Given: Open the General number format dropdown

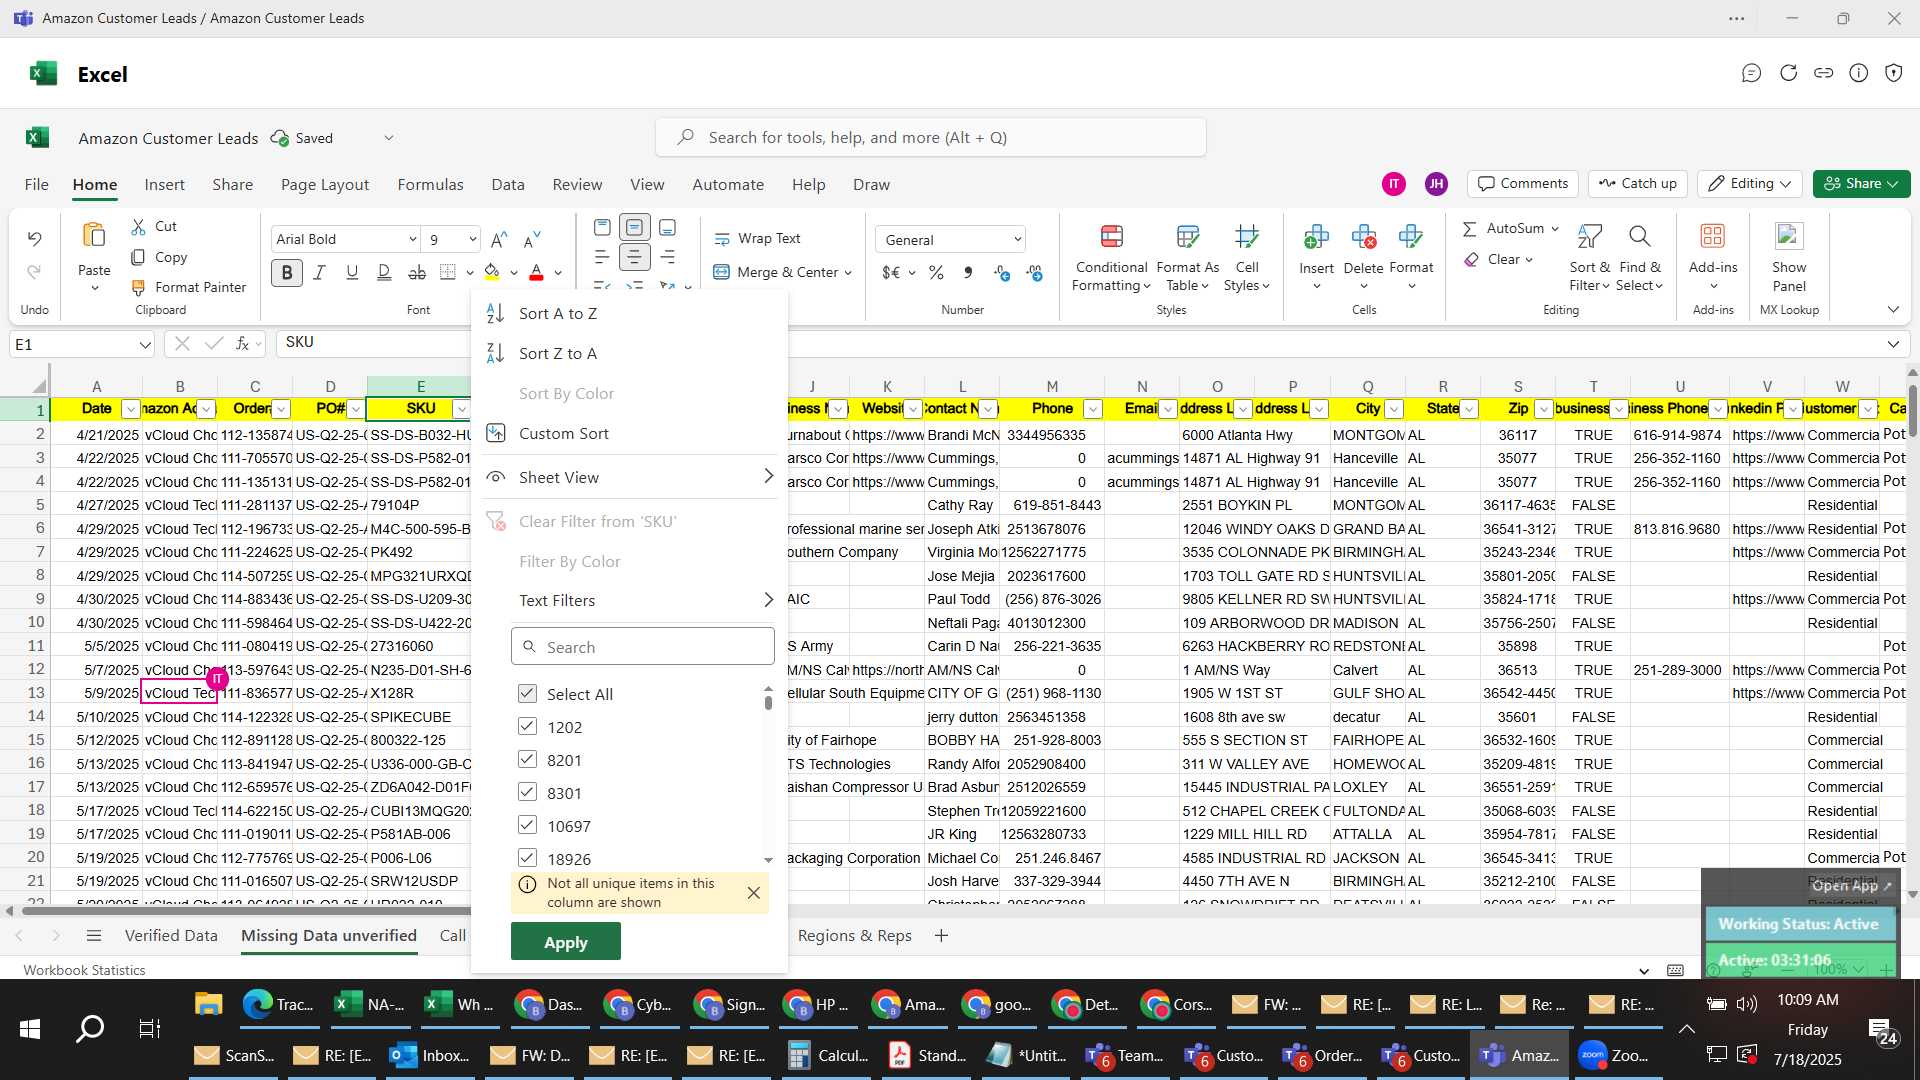Looking at the screenshot, I should (x=1017, y=240).
